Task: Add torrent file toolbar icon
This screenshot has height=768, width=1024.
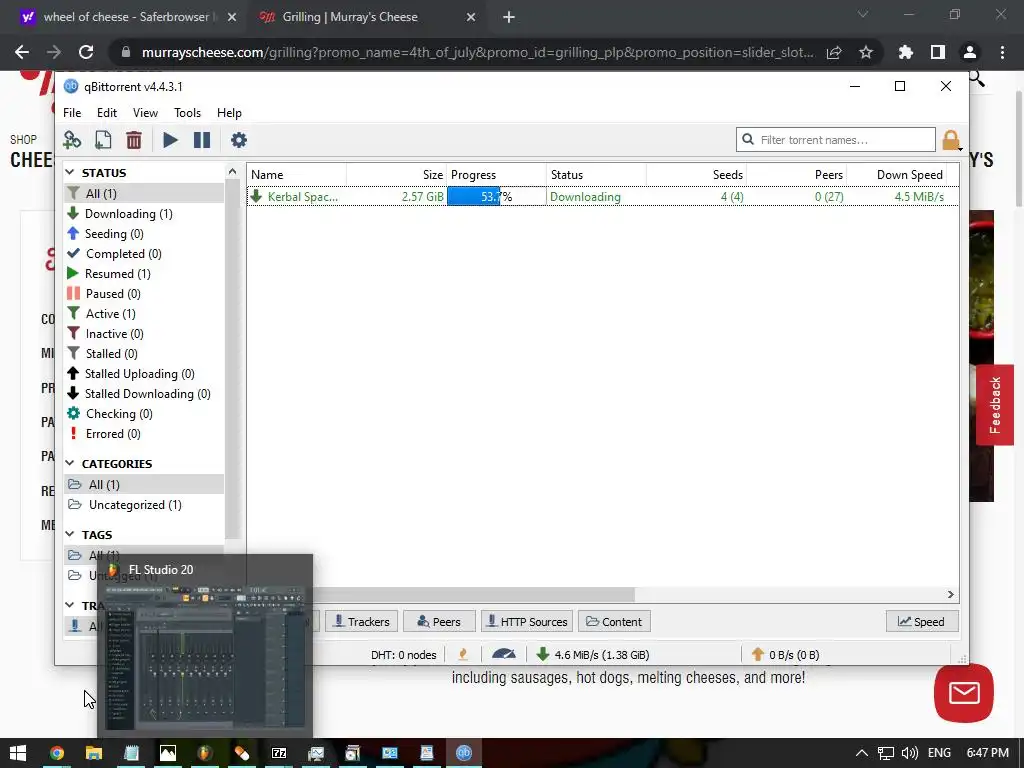Action: tap(103, 140)
